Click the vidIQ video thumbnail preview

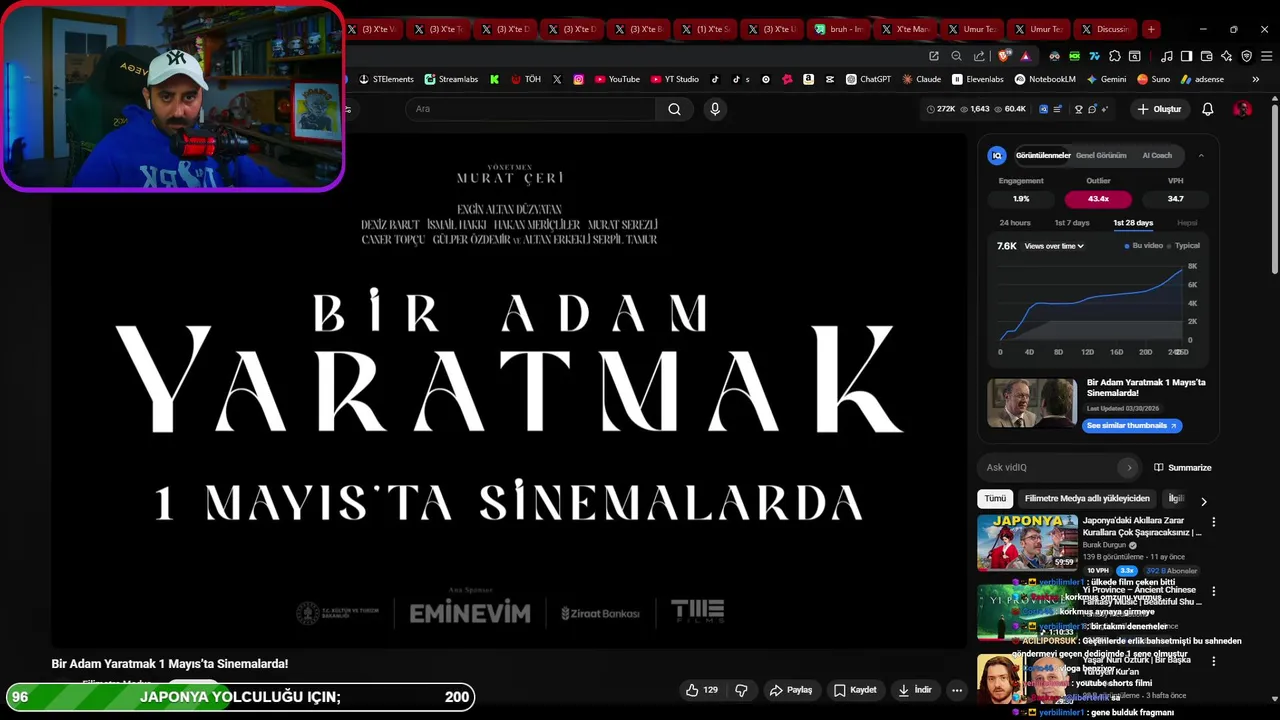[1032, 403]
